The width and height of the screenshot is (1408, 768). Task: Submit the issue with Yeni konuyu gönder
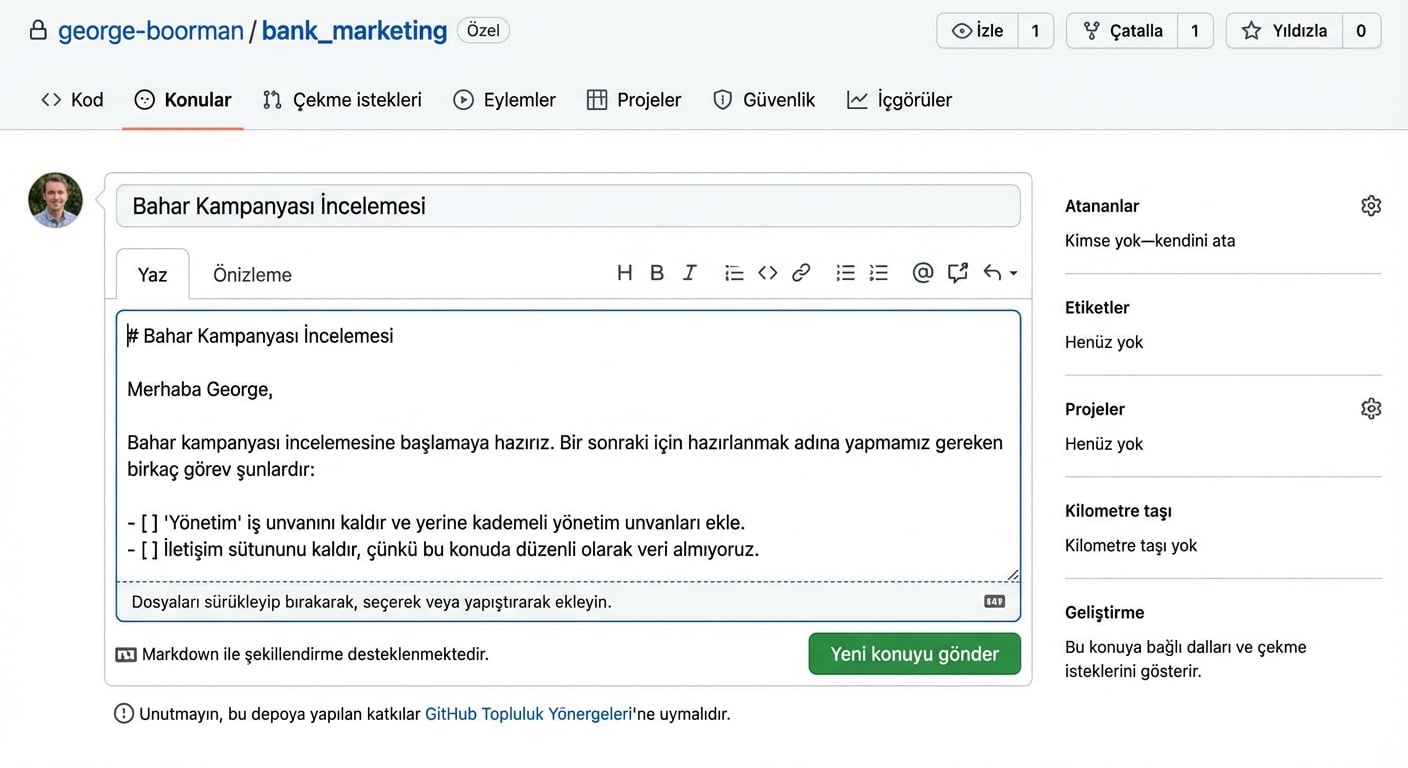coord(914,653)
